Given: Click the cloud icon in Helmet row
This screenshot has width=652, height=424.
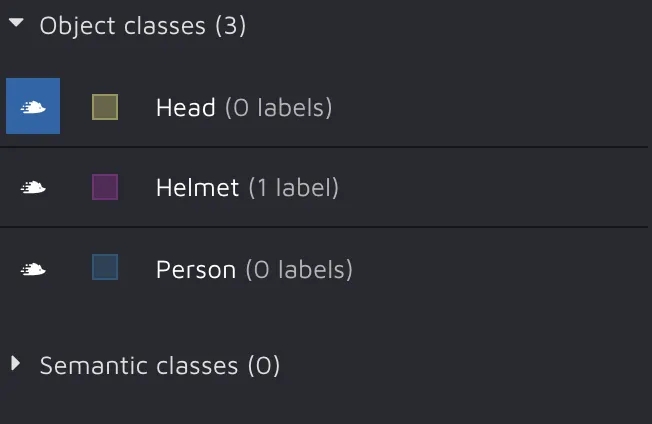Looking at the screenshot, I should tap(33, 187).
